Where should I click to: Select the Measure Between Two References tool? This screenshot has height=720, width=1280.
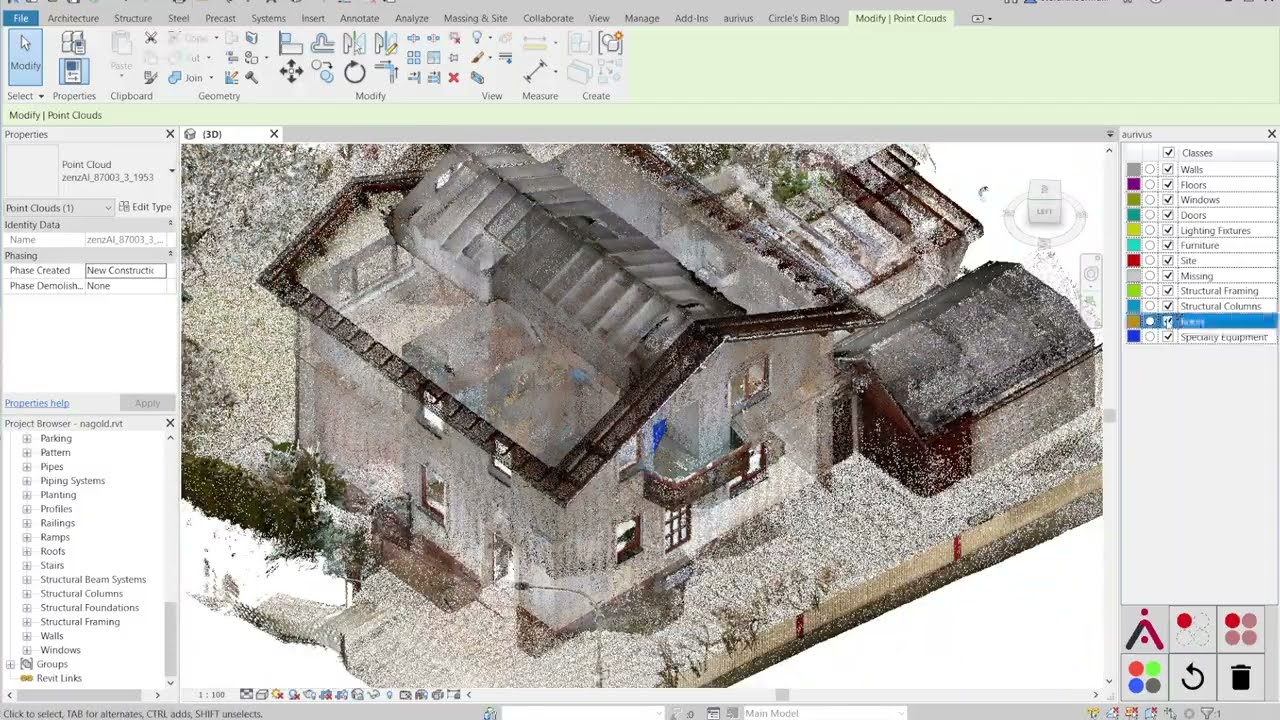[536, 71]
